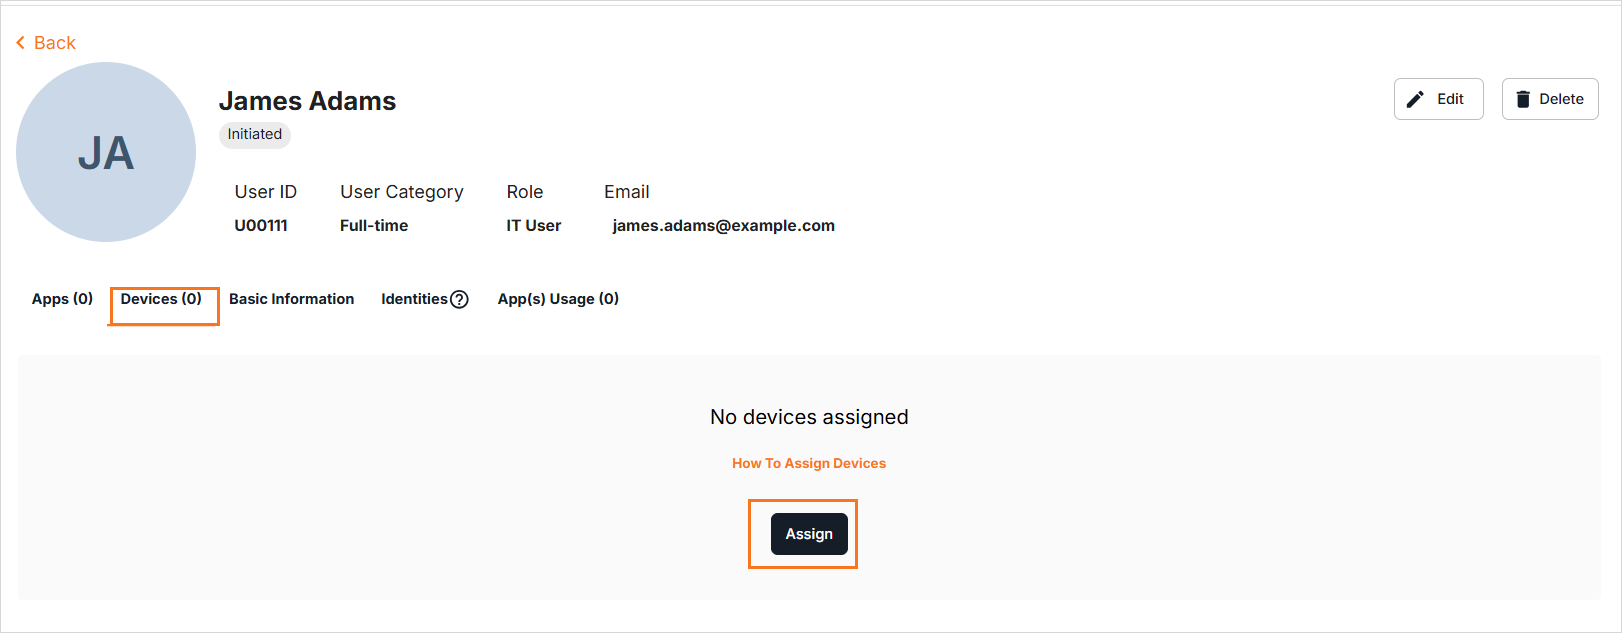Click the JA avatar circle
This screenshot has height=633, width=1622.
pyautogui.click(x=106, y=152)
